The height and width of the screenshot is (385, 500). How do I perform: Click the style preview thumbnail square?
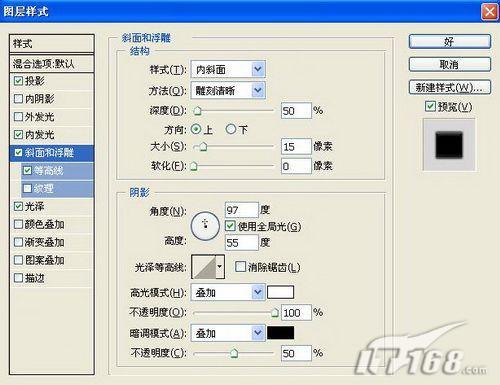449,145
